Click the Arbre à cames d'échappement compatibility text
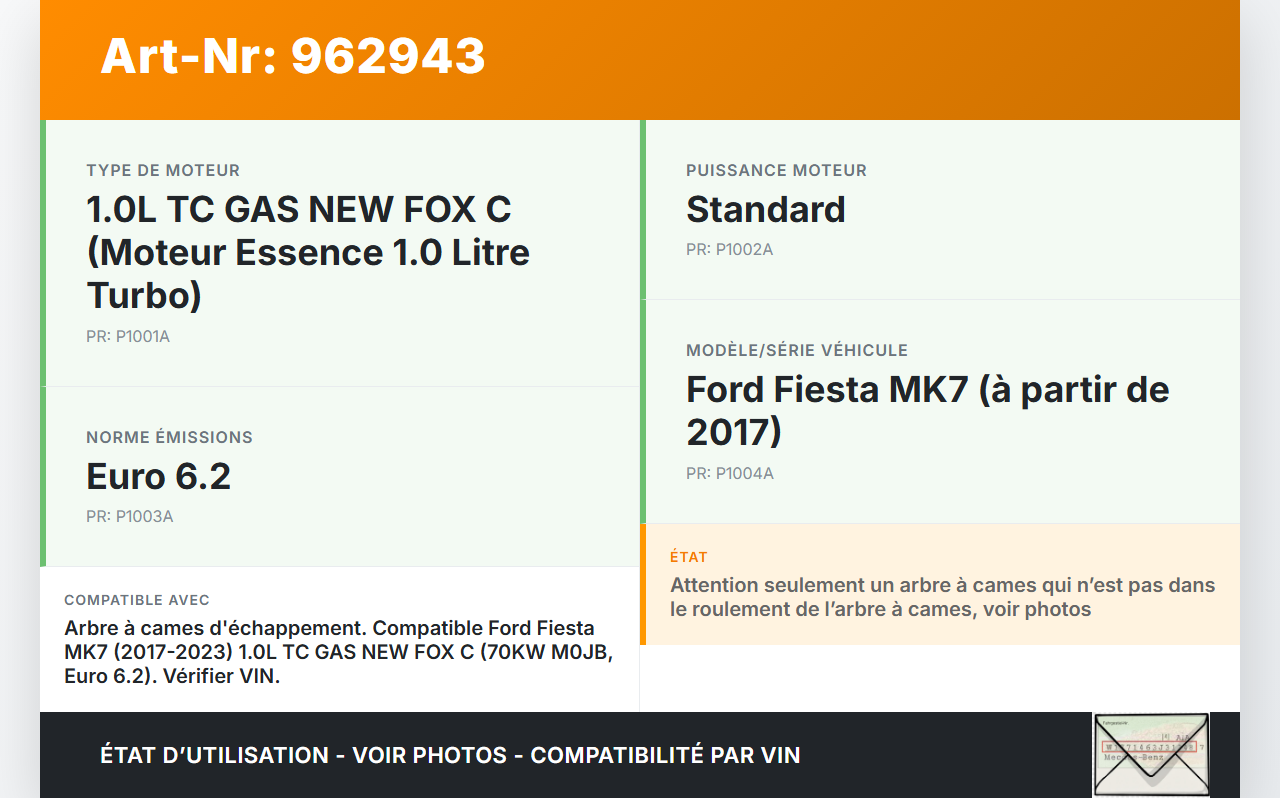The height and width of the screenshot is (798, 1280). (x=338, y=652)
